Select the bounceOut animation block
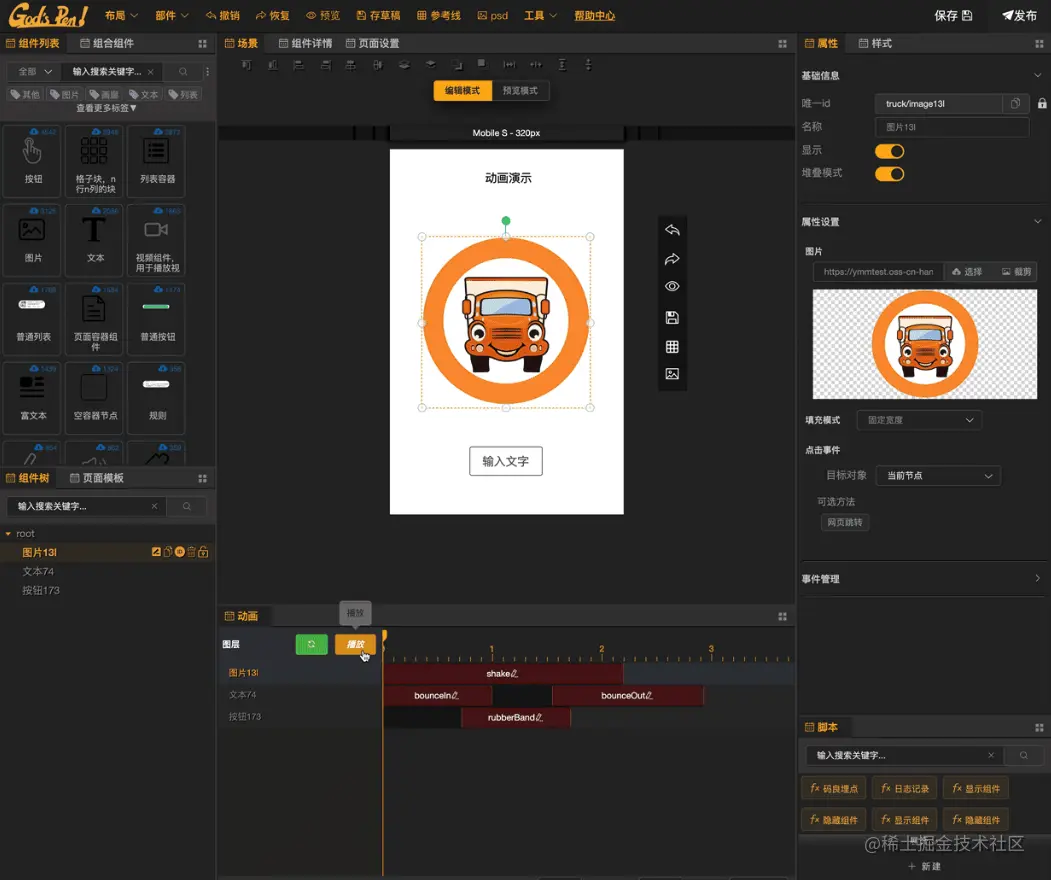The image size is (1051, 880). click(628, 696)
